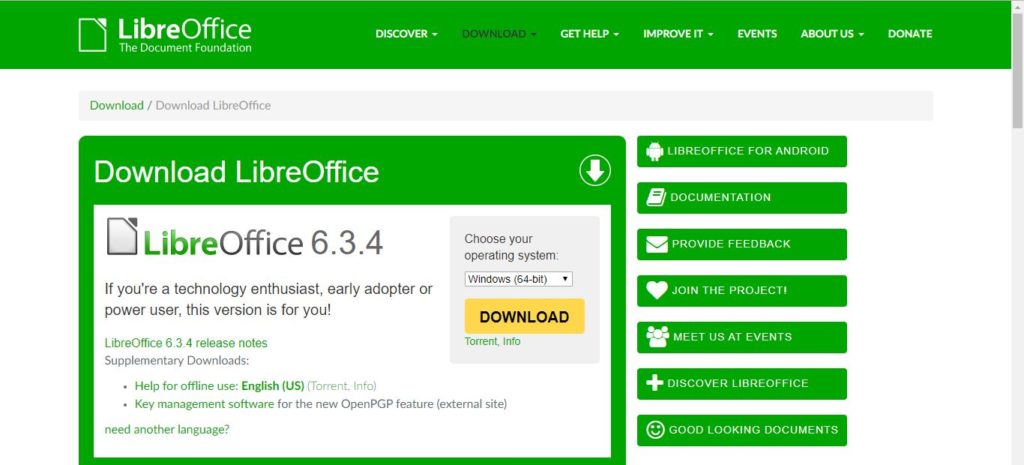This screenshot has width=1024, height=465.
Task: Open the Events page from the navbar
Action: click(x=757, y=34)
